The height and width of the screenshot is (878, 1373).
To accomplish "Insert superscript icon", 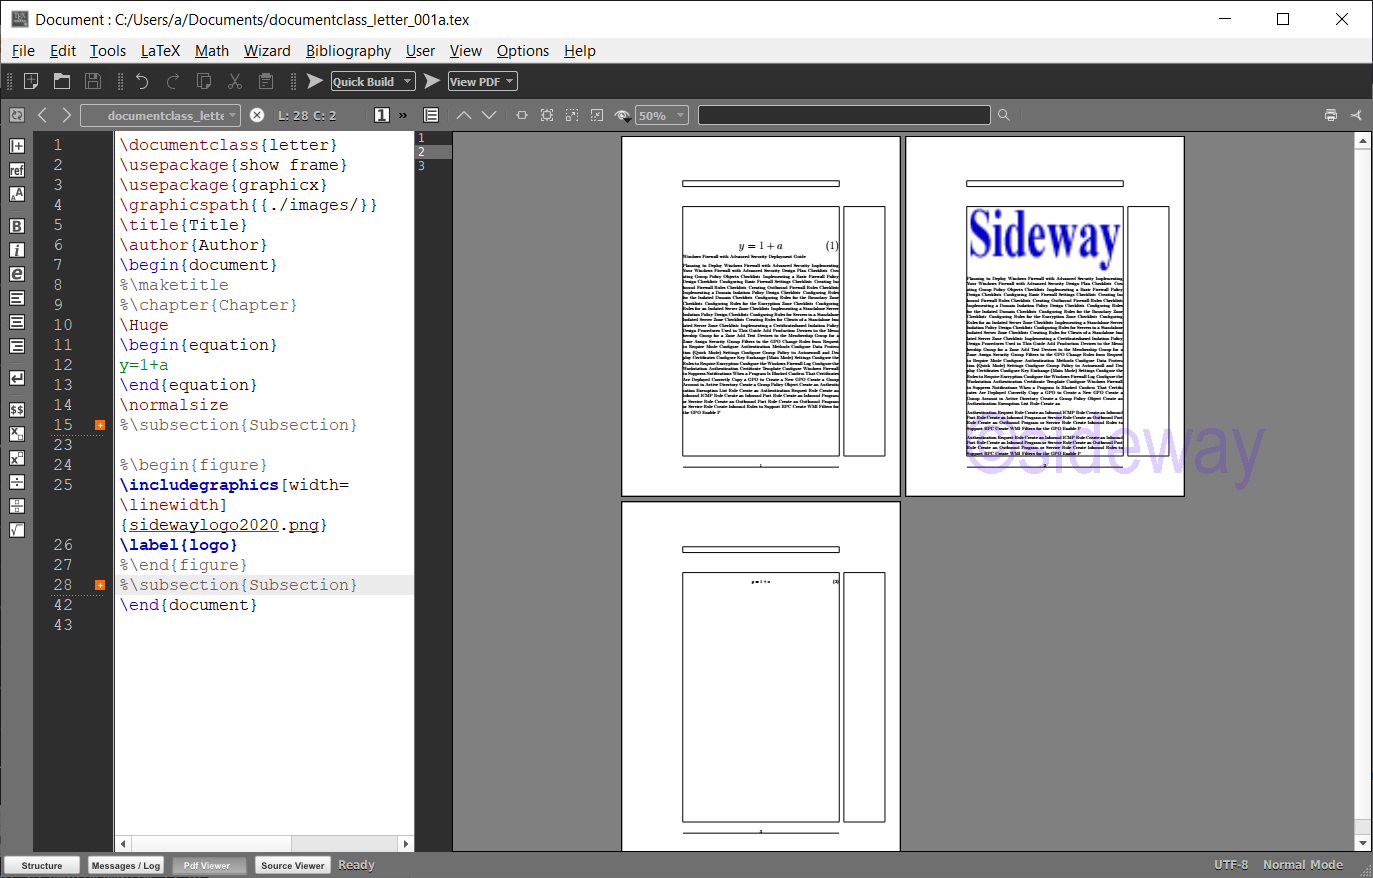I will coord(17,458).
